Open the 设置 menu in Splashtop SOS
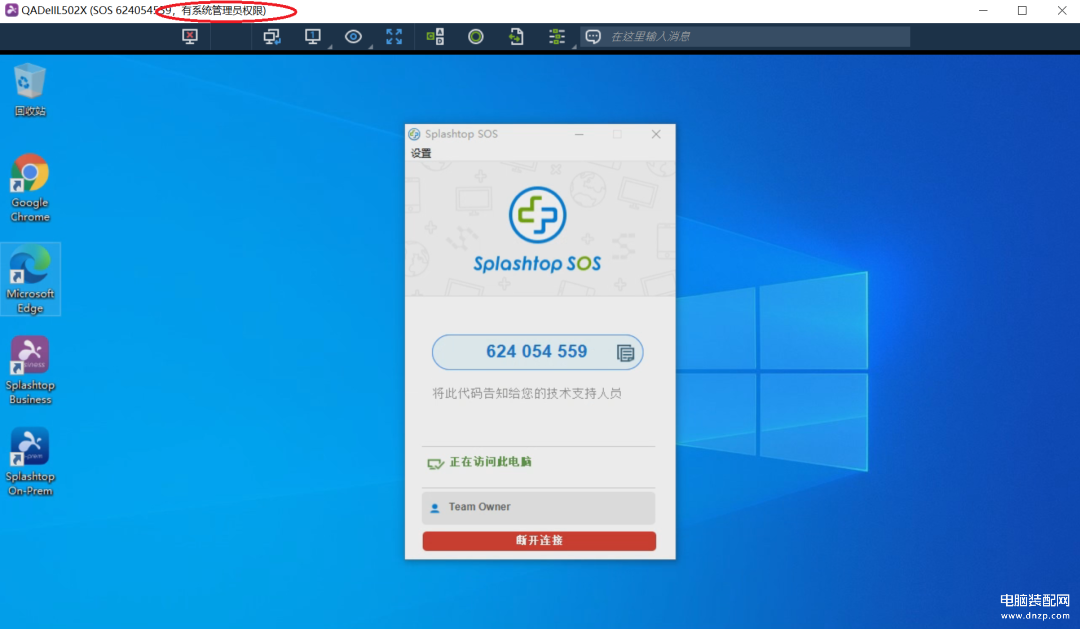Viewport: 1080px width, 629px height. 421,153
